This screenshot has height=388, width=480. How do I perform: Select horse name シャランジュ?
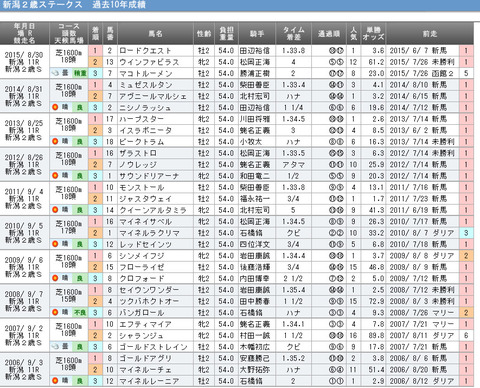[141, 335]
